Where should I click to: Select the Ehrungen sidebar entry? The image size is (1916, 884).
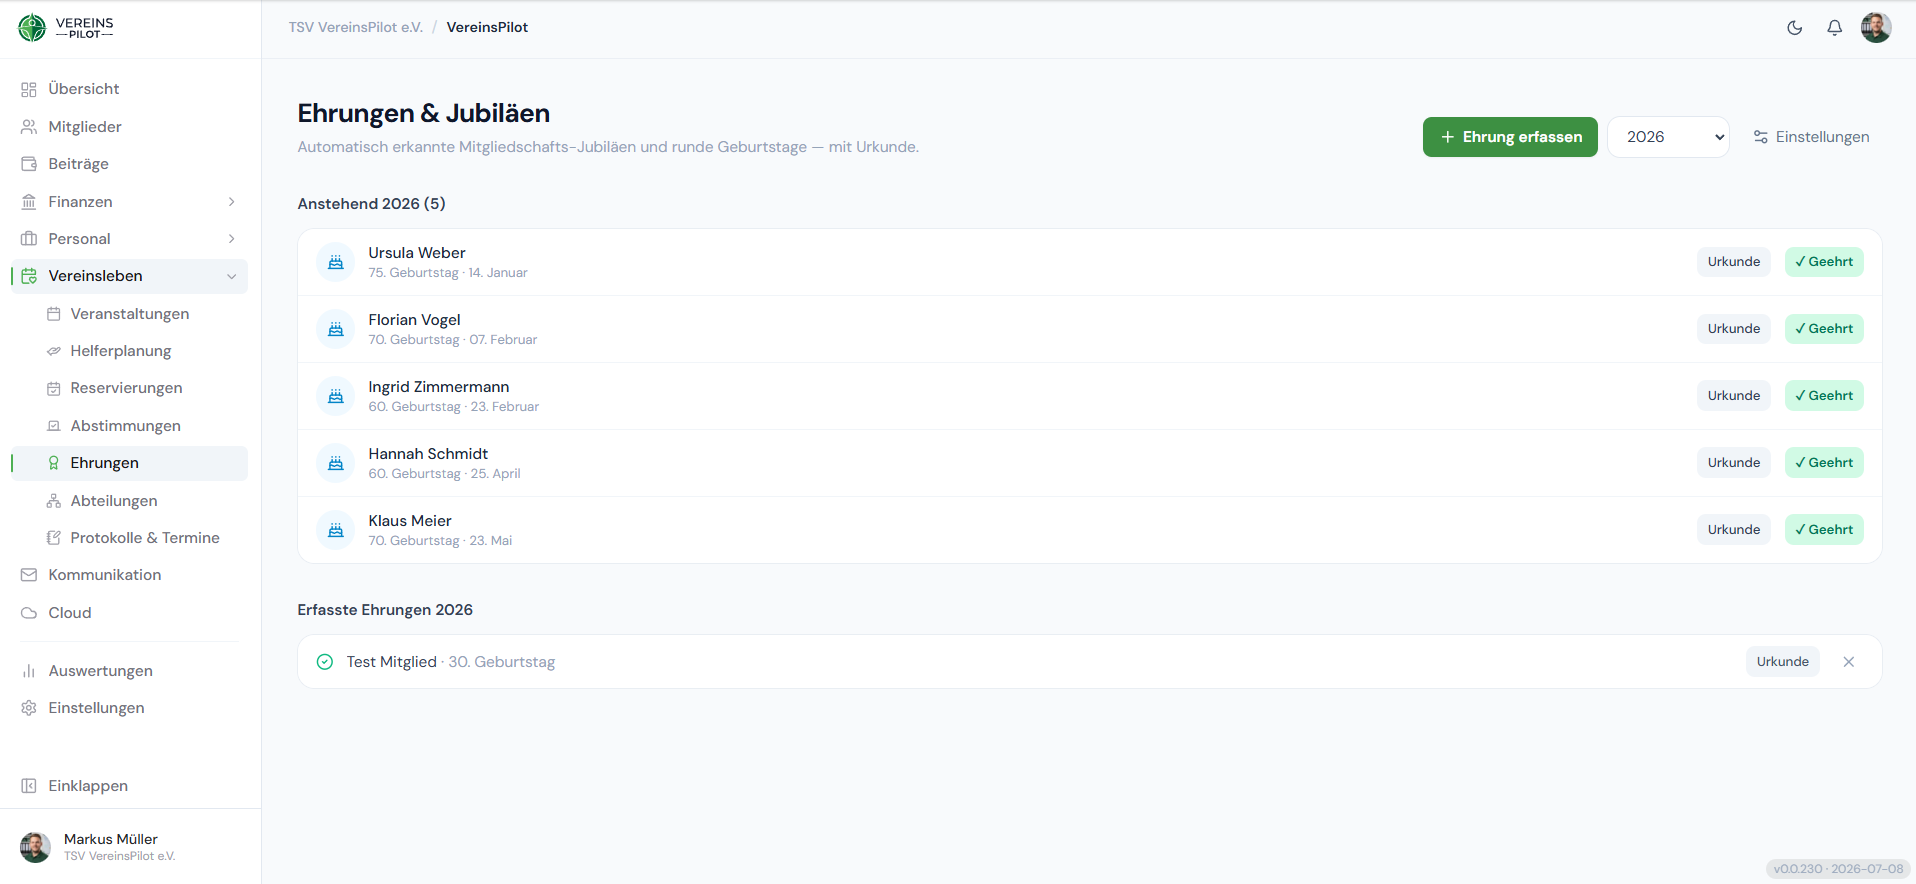(129, 463)
